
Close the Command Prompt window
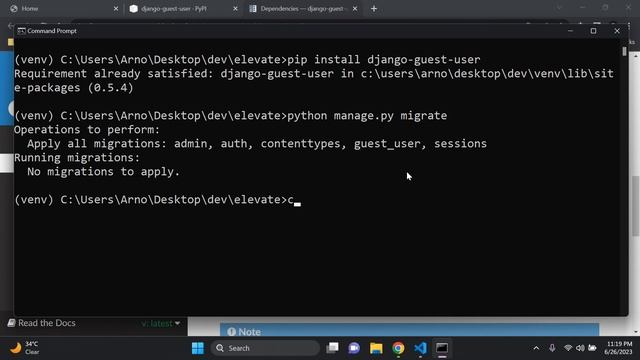617,31
